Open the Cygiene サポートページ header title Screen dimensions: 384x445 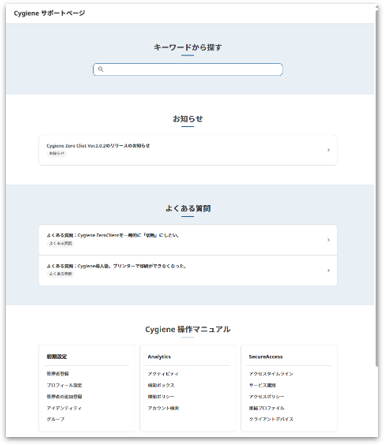(x=49, y=13)
